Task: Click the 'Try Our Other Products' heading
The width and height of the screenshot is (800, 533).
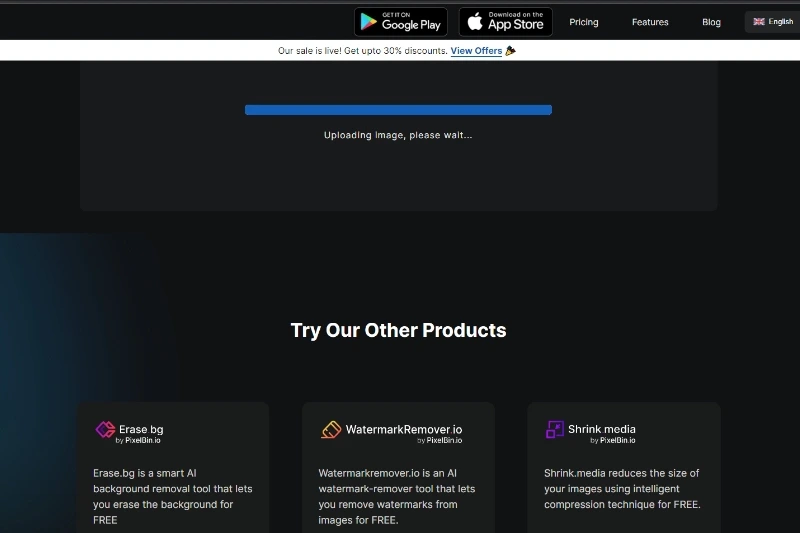Action: [398, 330]
